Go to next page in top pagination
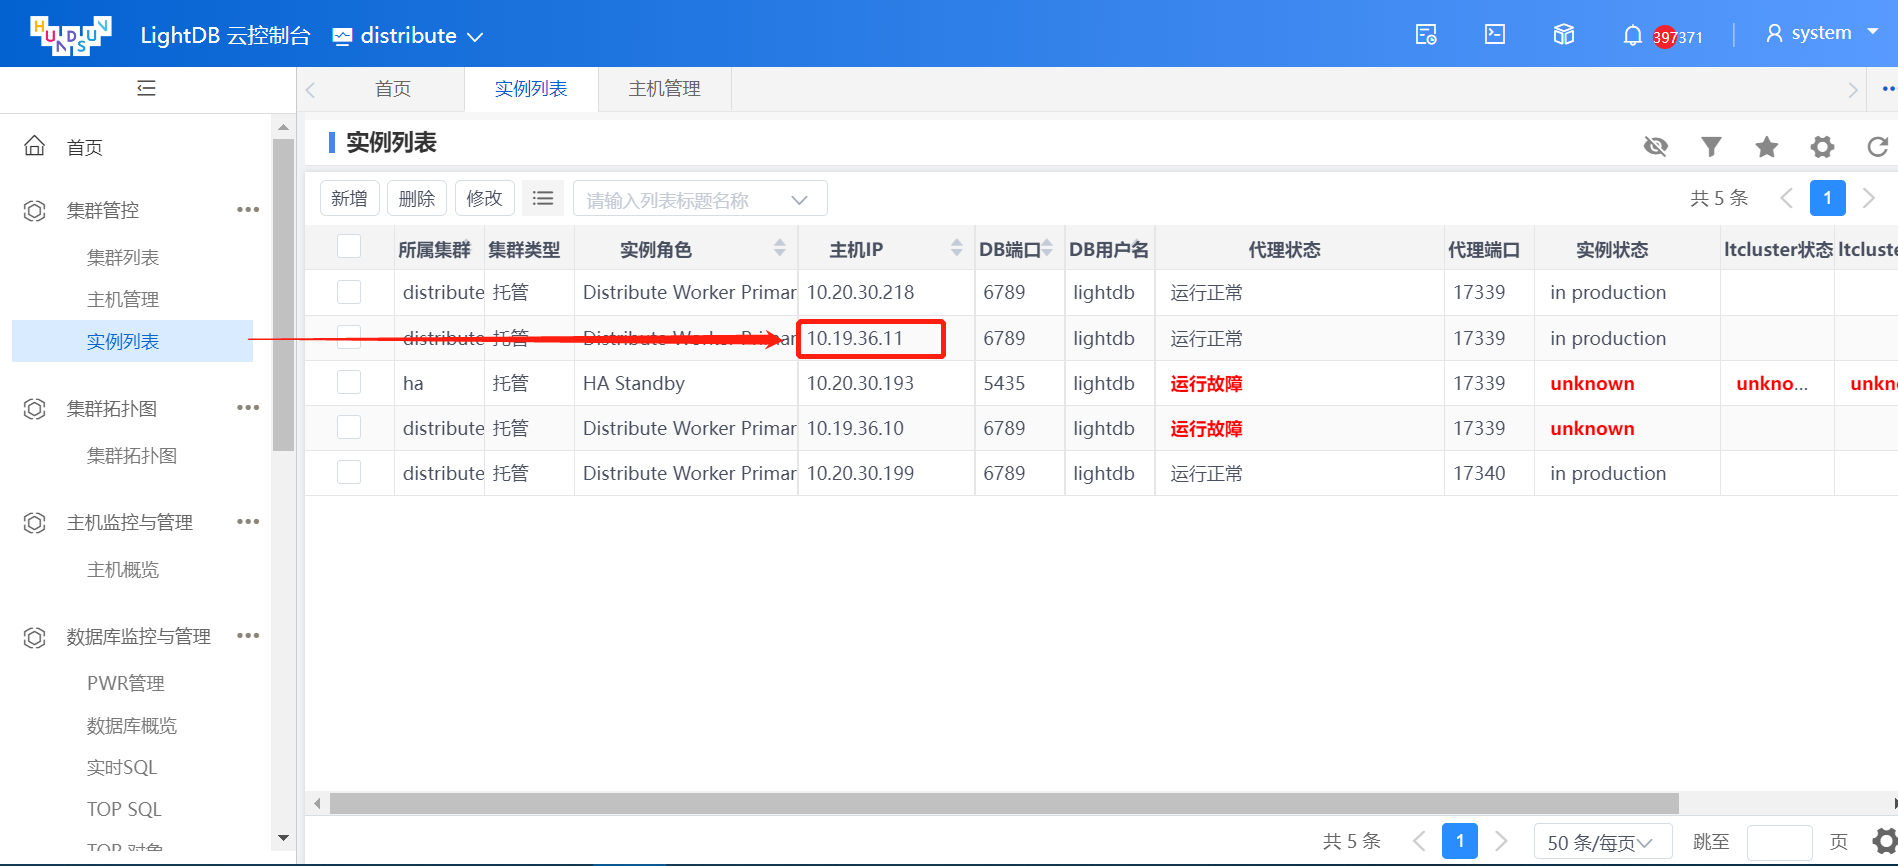 click(1869, 198)
